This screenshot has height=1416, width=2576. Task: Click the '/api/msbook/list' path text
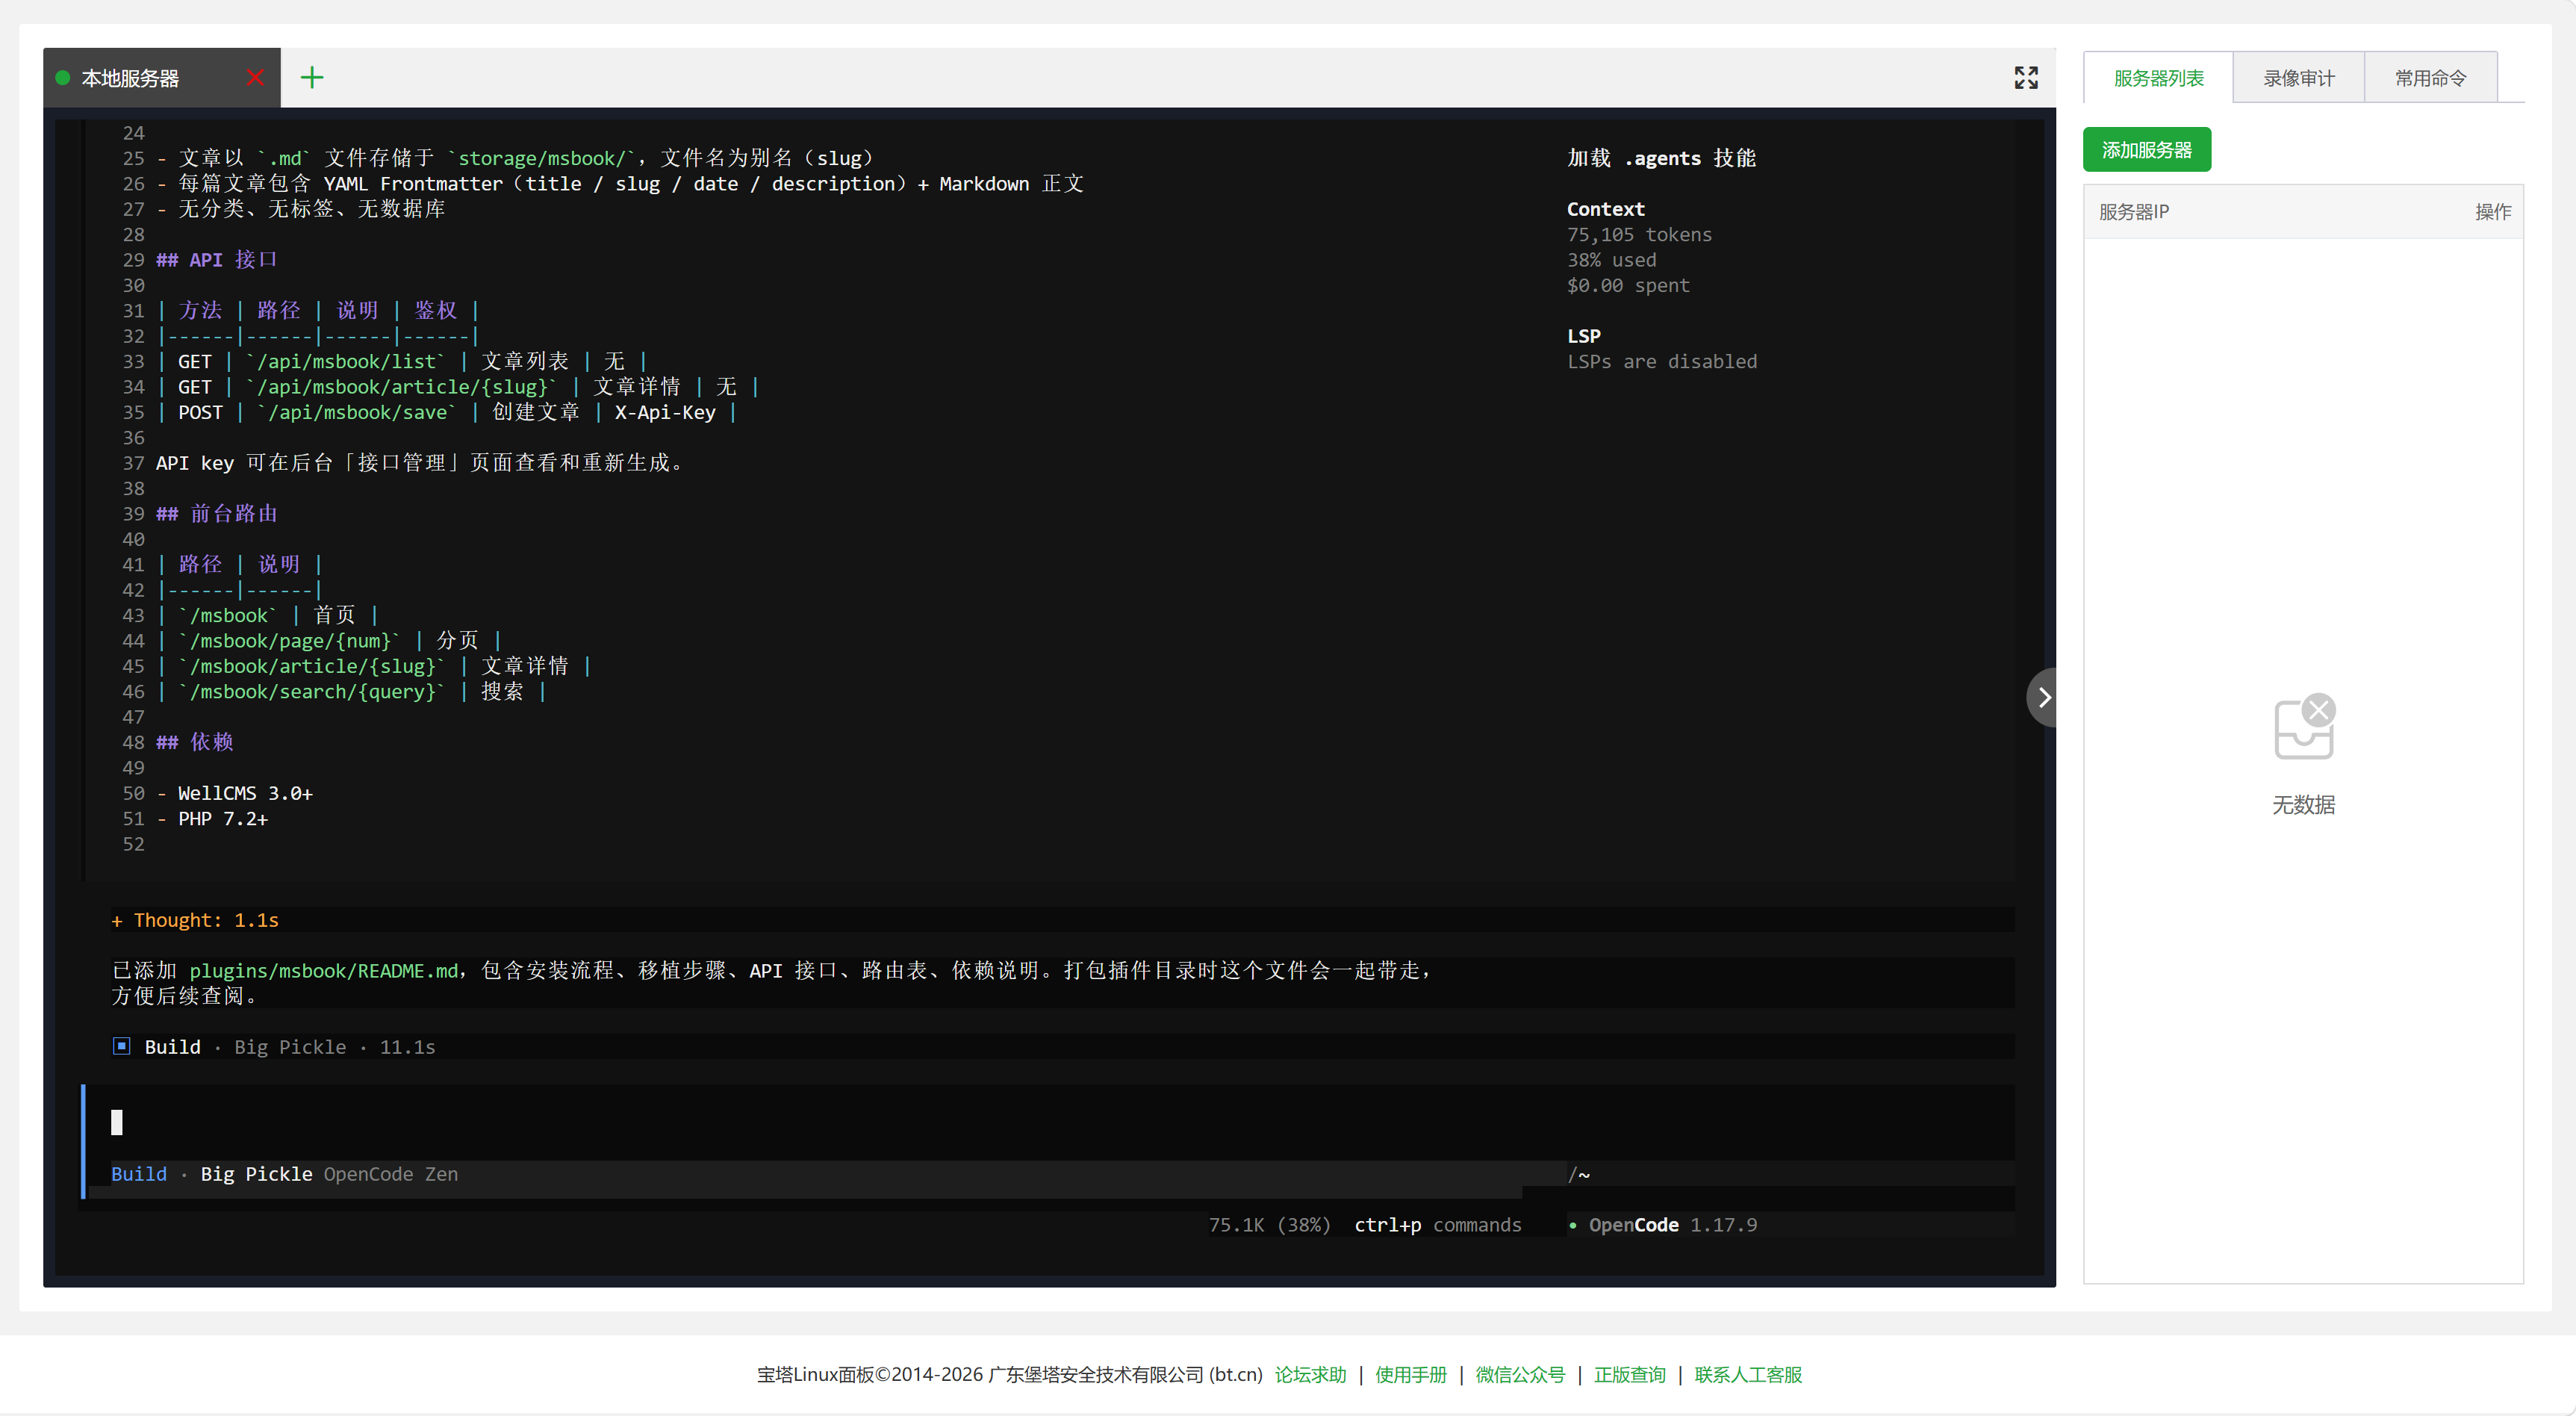346,361
